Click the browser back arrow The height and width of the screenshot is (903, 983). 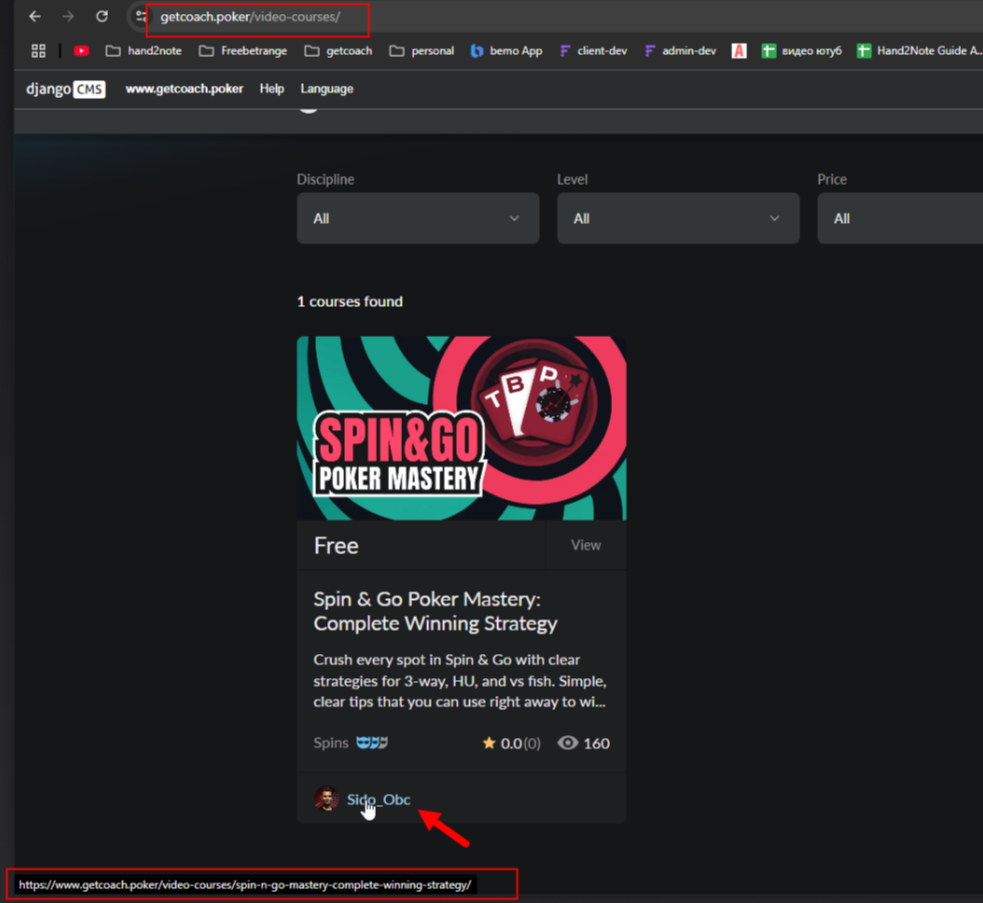click(35, 17)
